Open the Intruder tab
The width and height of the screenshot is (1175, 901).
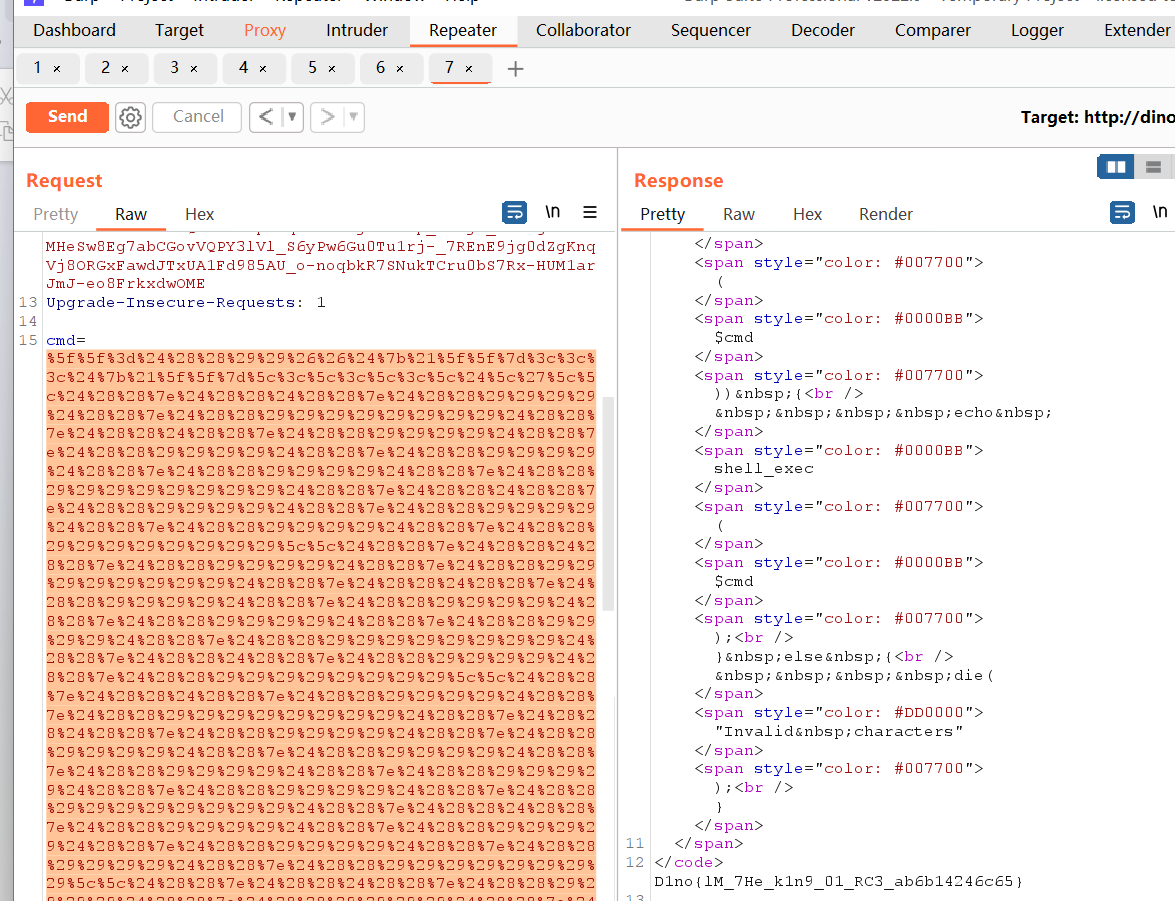(357, 30)
